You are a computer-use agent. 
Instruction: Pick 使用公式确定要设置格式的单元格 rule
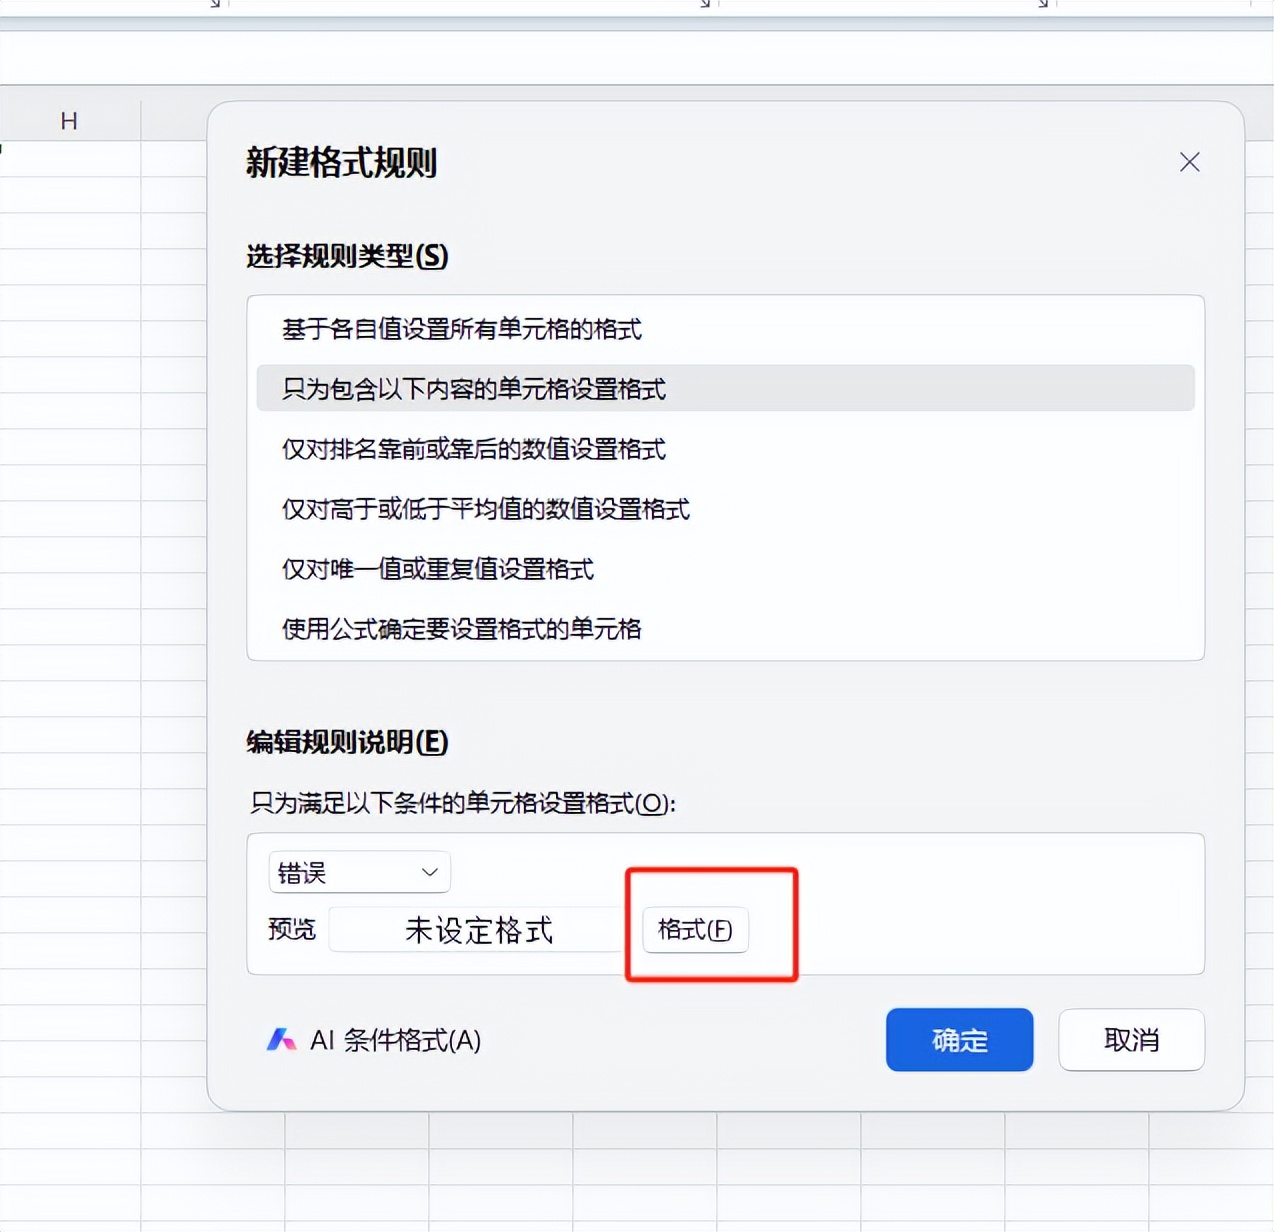(725, 629)
